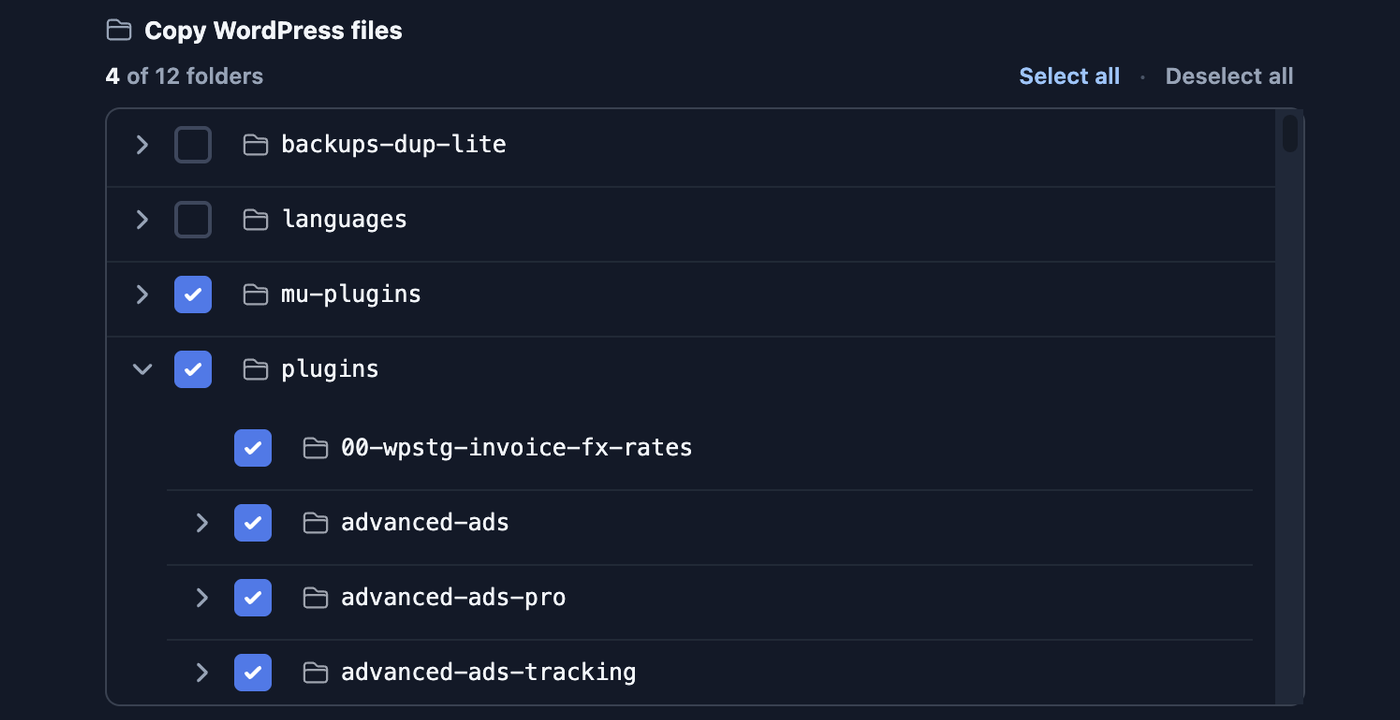
Task: Click the mu-plugins folder icon
Action: pyautogui.click(x=256, y=295)
